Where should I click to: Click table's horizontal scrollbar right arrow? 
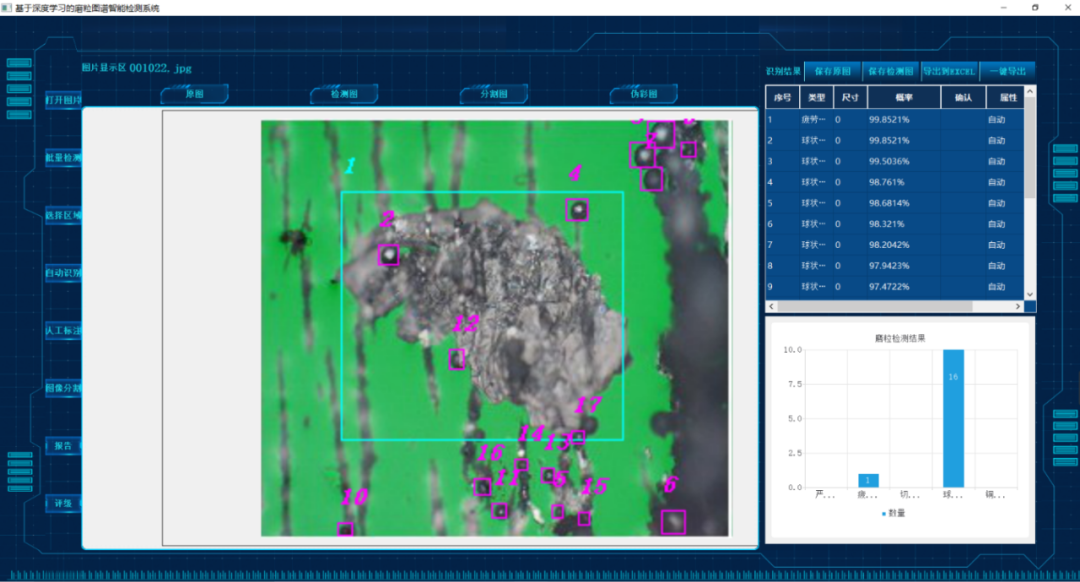click(1018, 306)
